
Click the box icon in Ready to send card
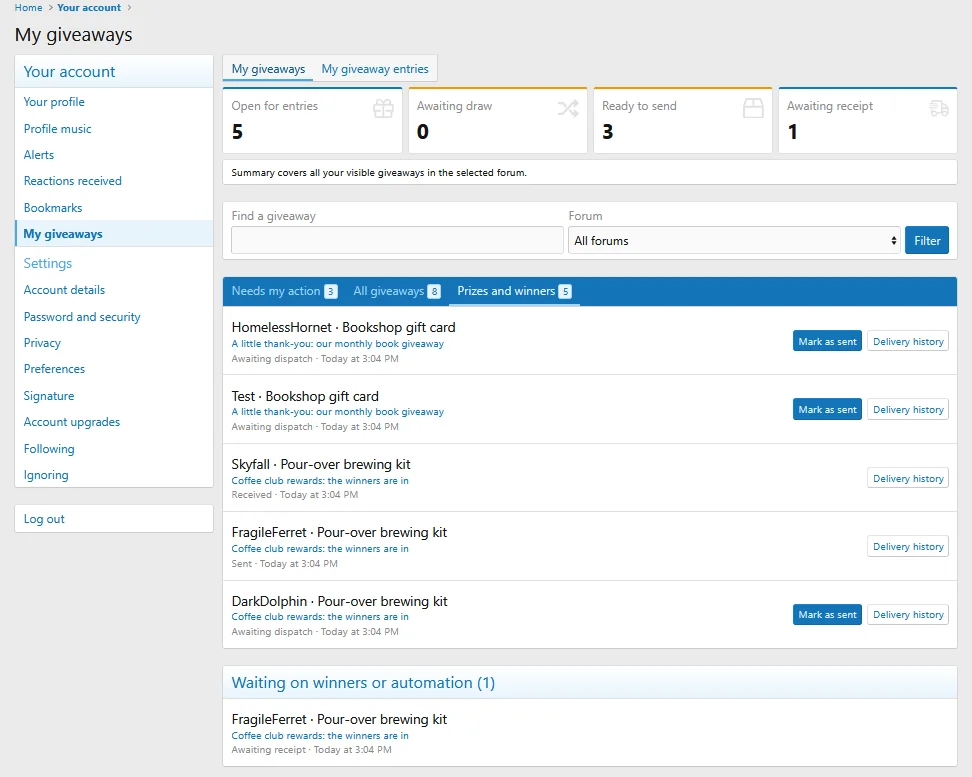tap(753, 109)
